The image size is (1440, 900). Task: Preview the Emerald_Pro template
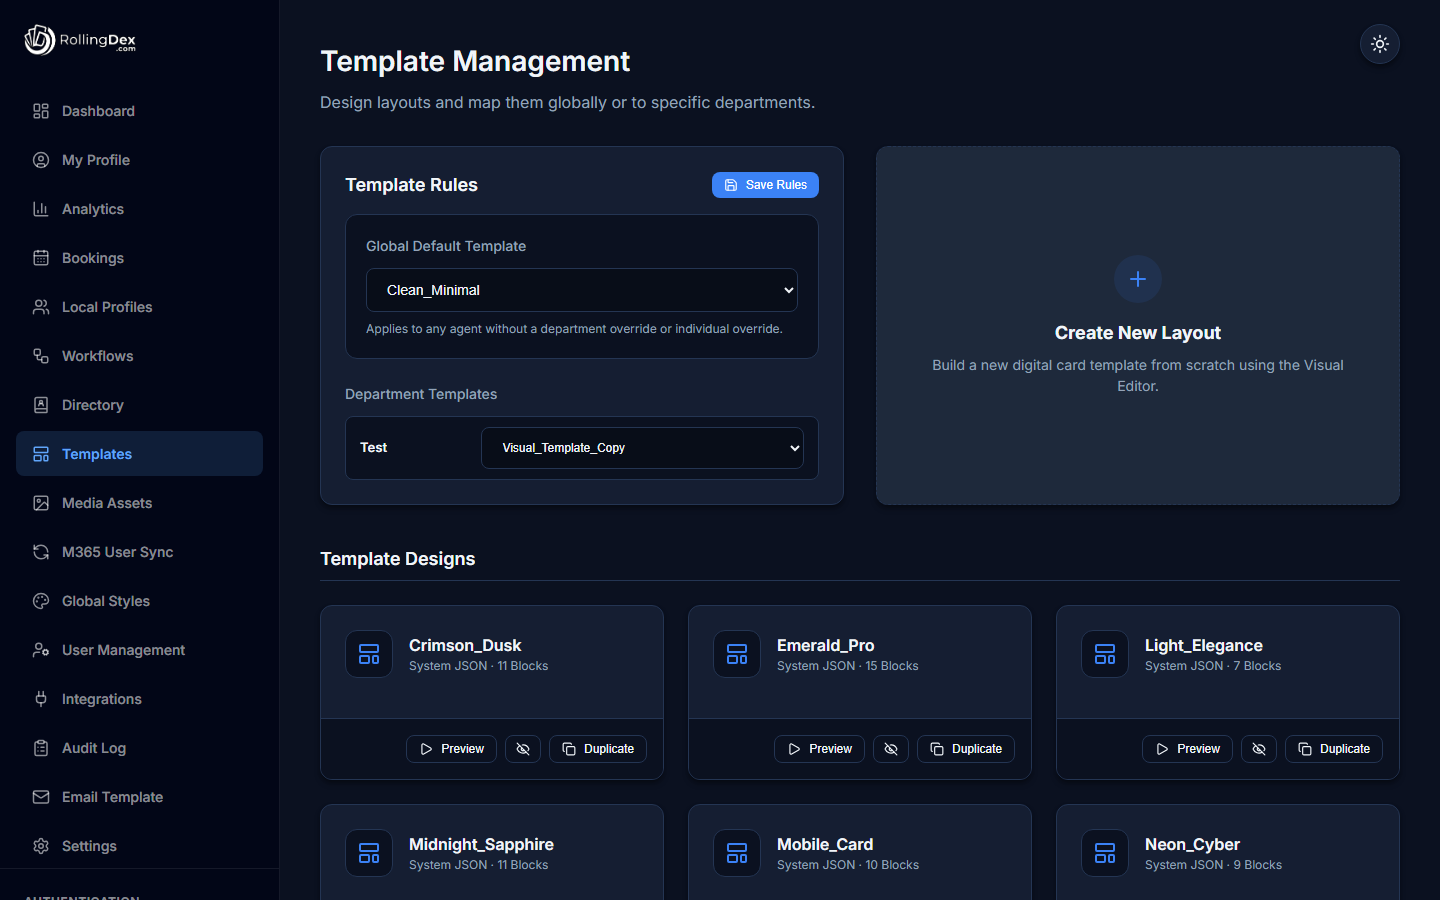pos(819,749)
